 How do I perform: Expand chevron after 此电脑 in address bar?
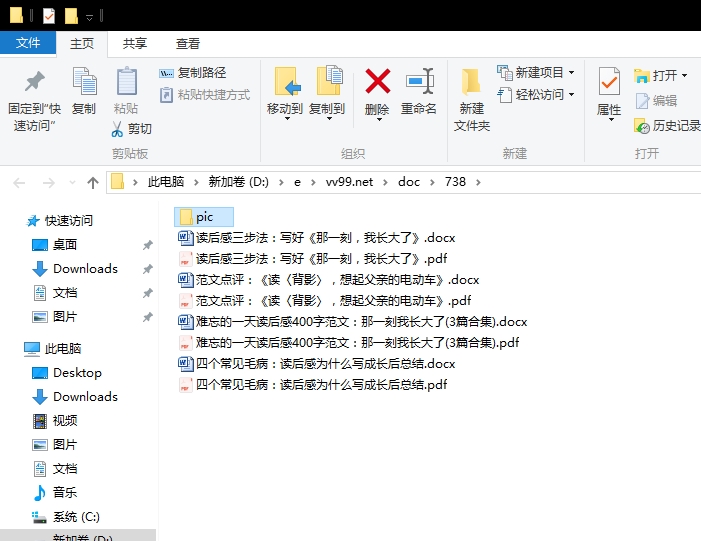coord(196,182)
